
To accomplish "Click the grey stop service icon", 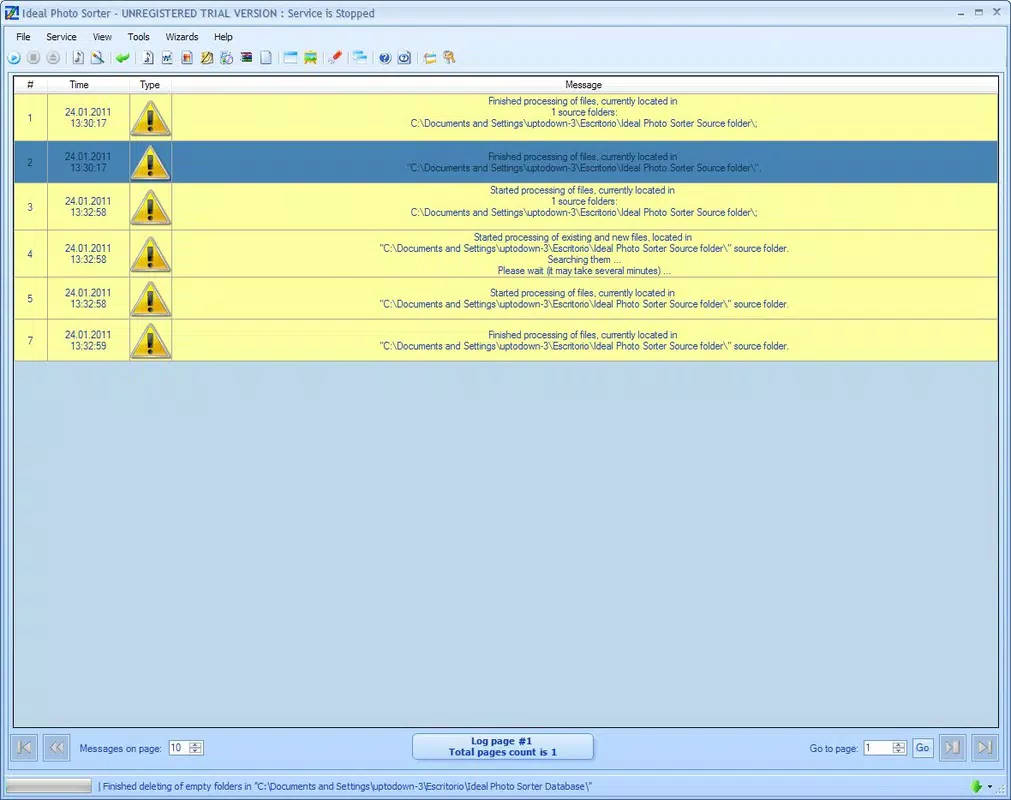I will point(34,58).
